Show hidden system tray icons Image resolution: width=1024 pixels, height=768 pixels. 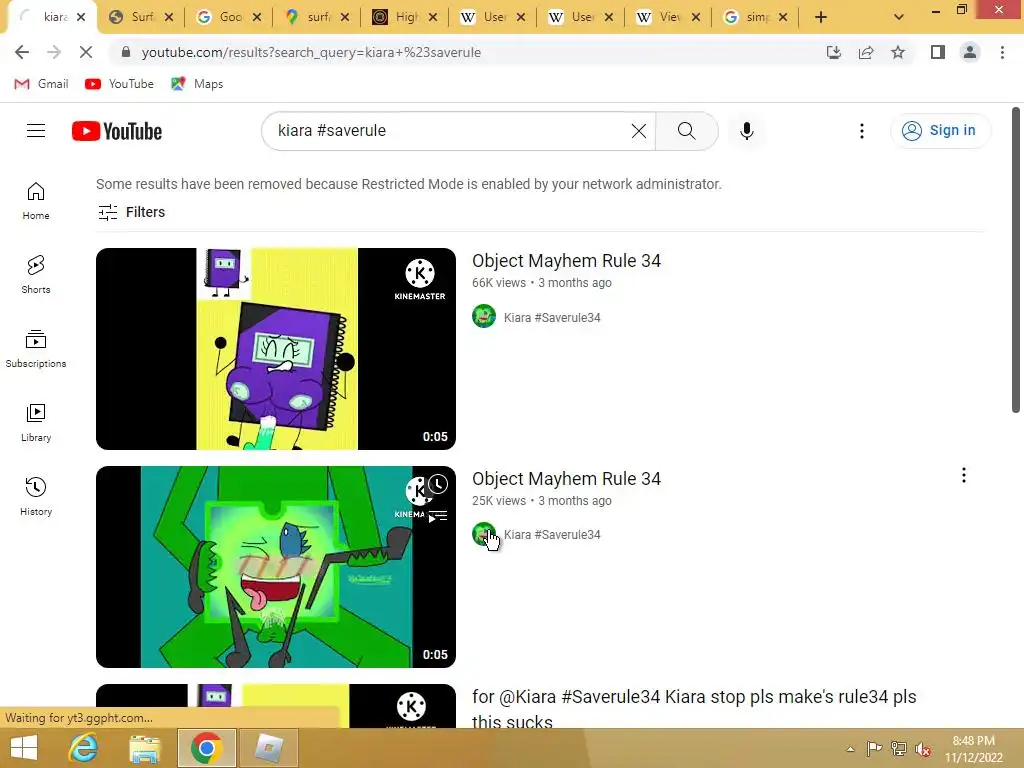tap(850, 749)
